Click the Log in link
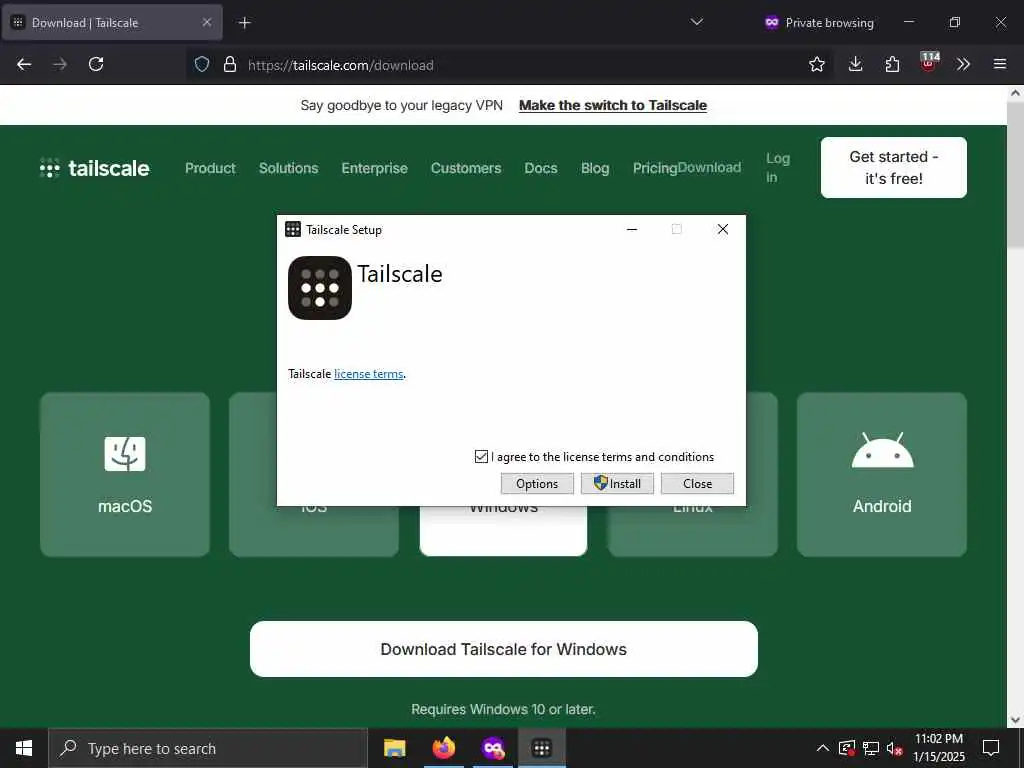Viewport: 1024px width, 768px height. (x=777, y=168)
